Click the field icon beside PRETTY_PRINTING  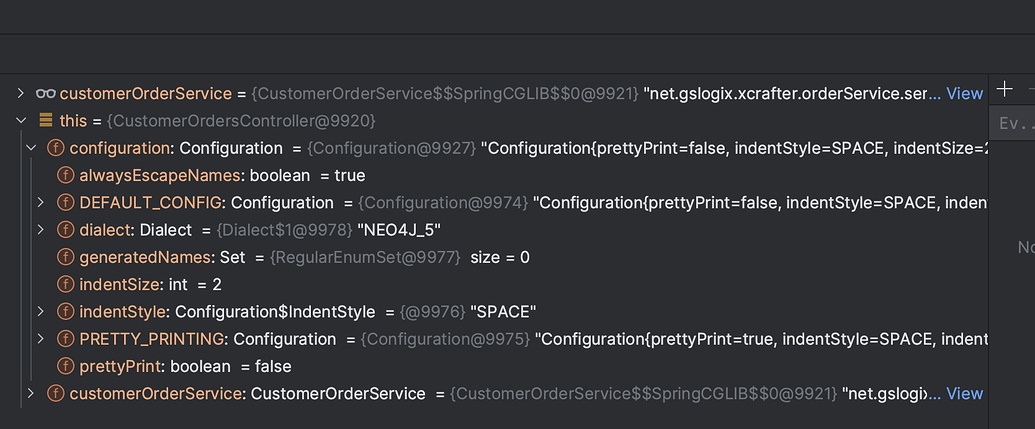click(66, 339)
